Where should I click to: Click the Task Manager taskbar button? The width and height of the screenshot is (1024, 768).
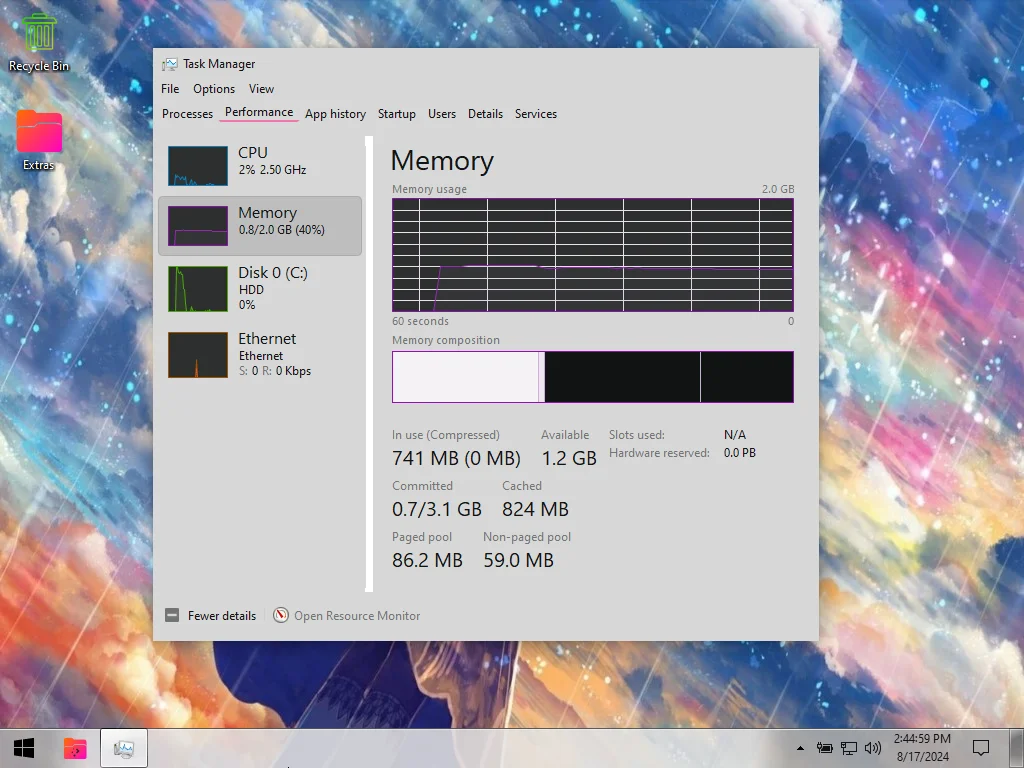point(123,748)
